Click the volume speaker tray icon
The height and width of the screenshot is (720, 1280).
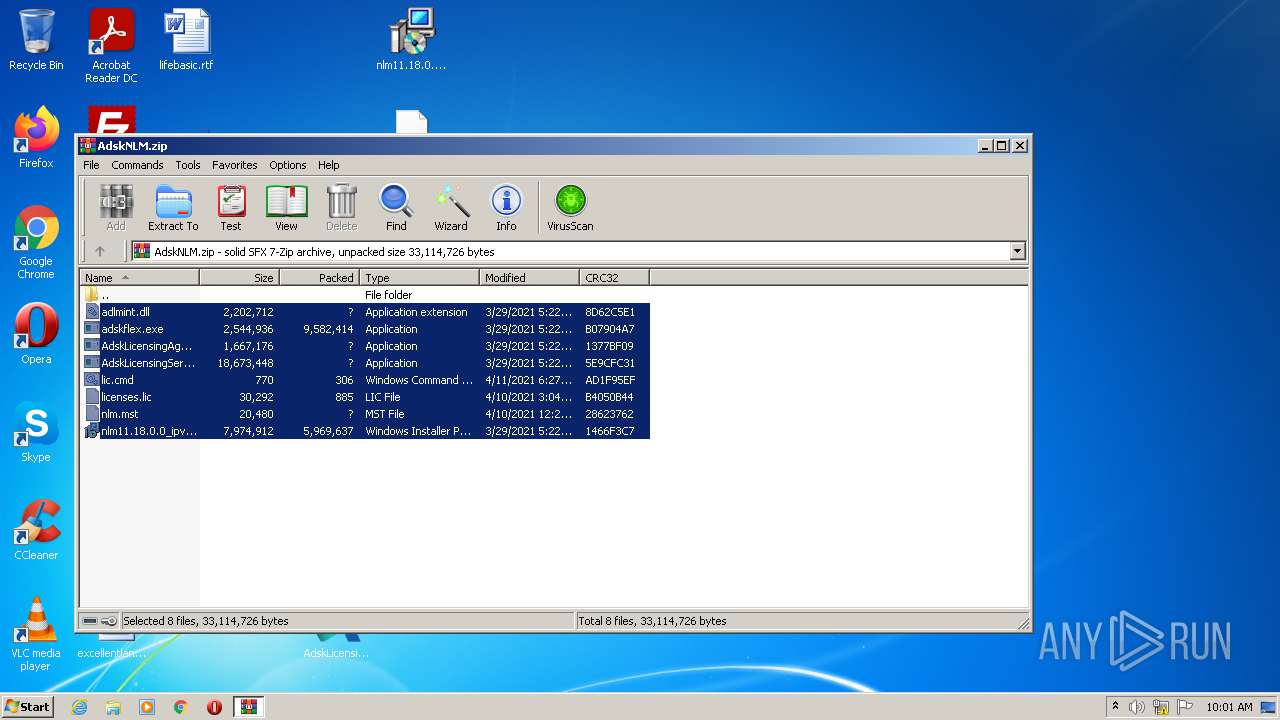pyautogui.click(x=1137, y=707)
